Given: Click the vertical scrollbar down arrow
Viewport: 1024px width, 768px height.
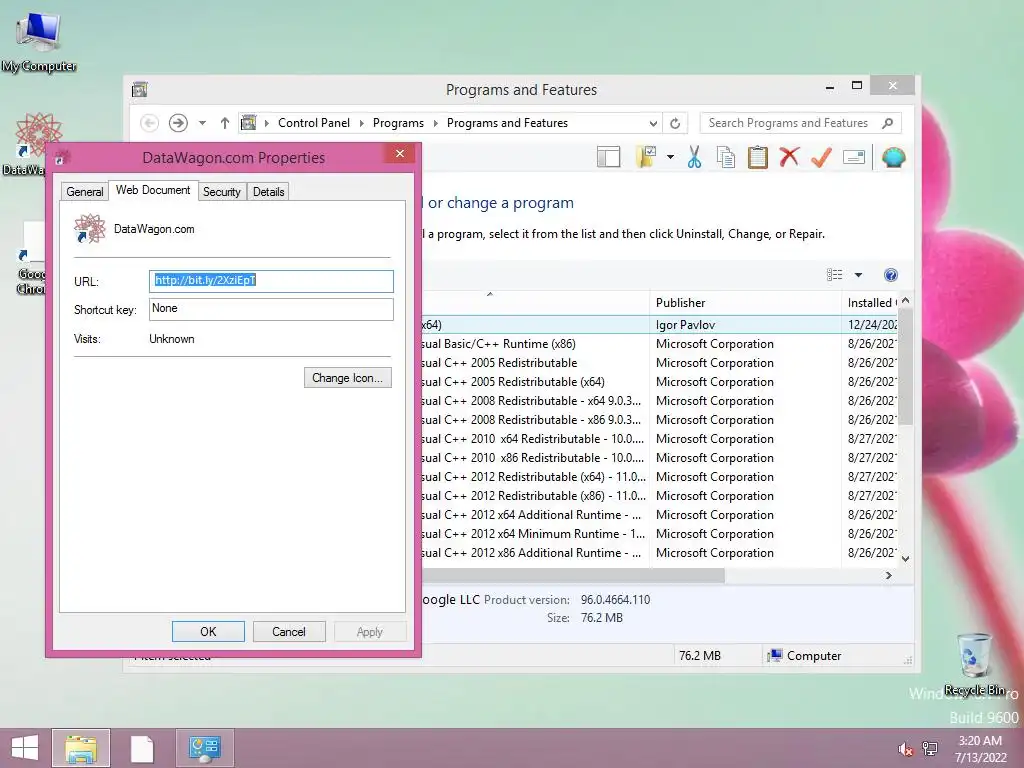Looking at the screenshot, I should pos(905,558).
